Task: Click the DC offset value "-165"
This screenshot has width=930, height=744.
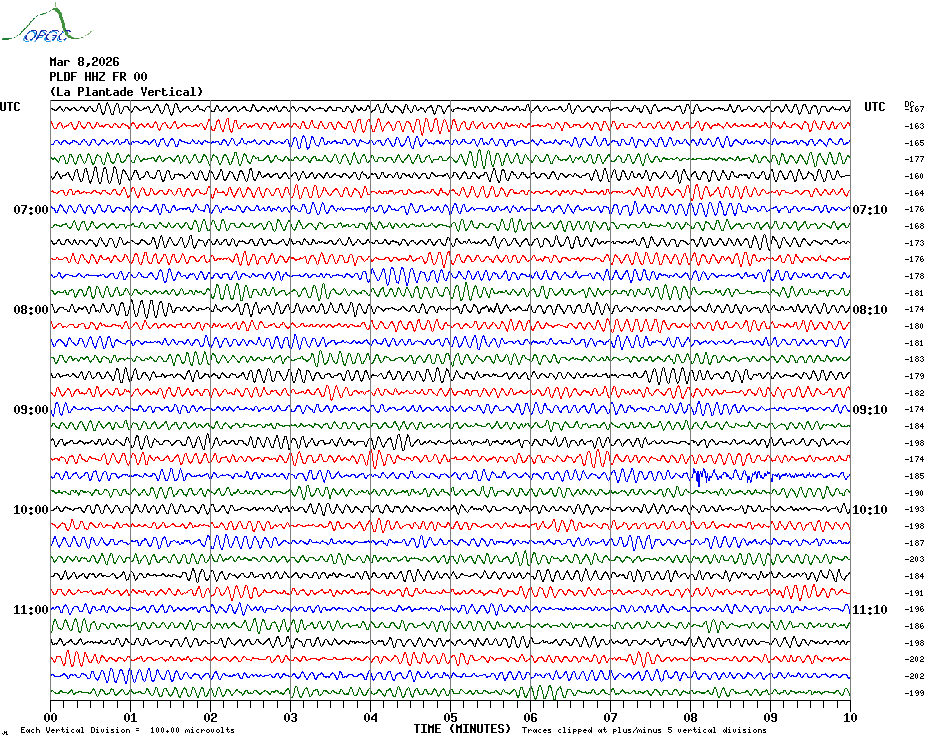Action: [x=915, y=143]
